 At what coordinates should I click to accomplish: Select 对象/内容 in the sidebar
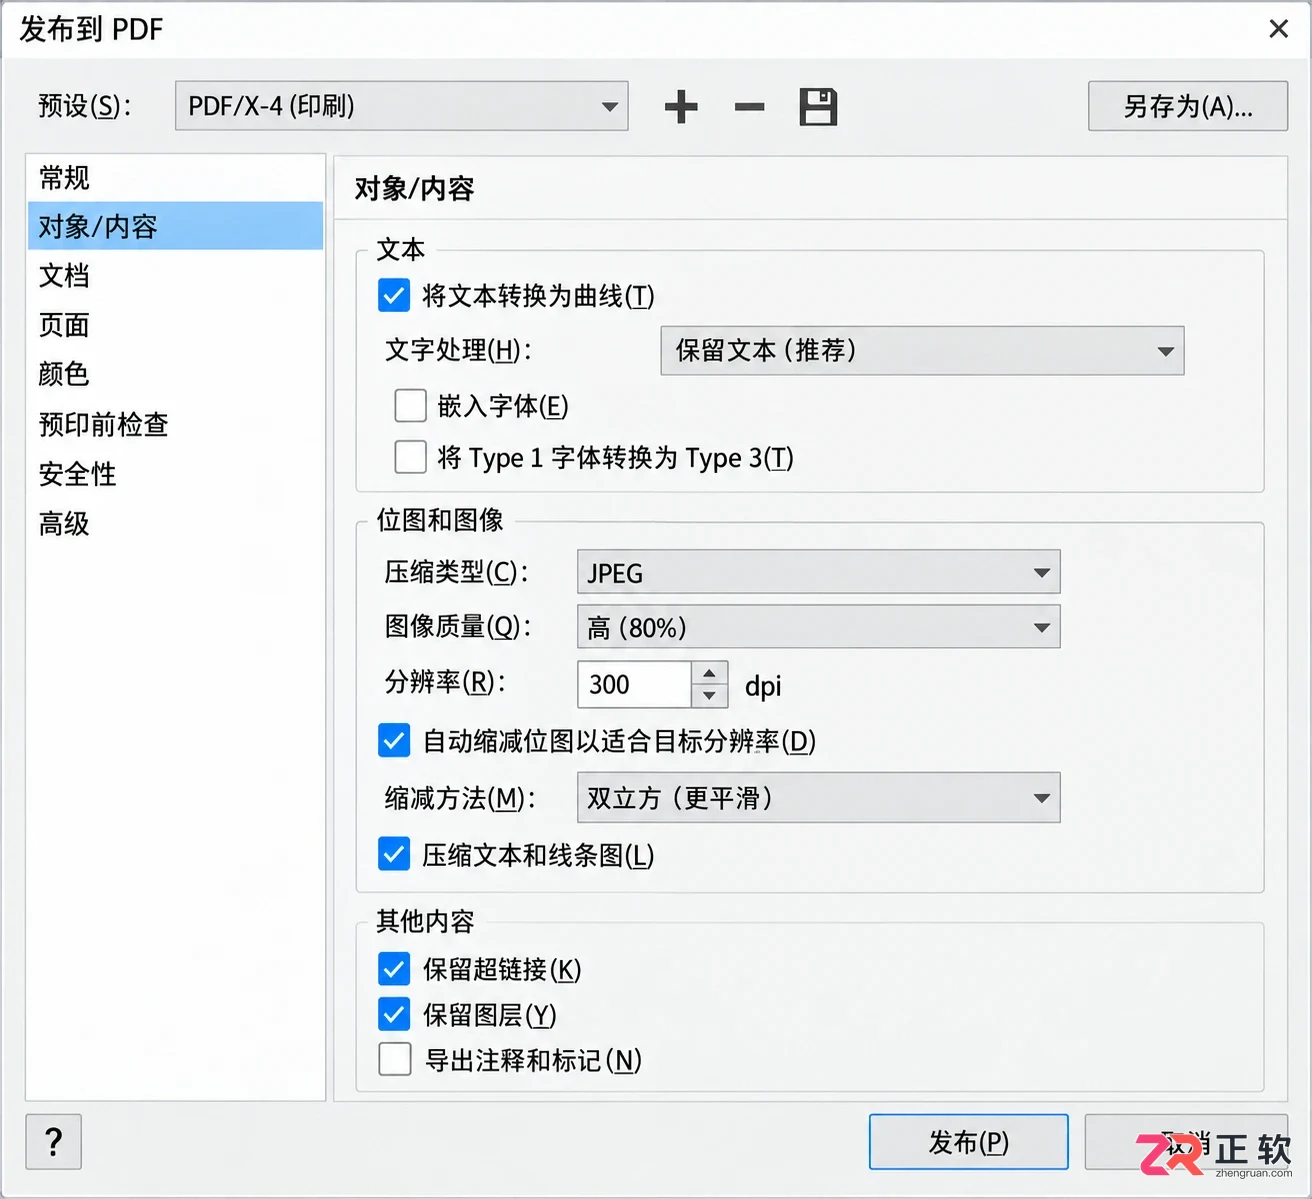175,226
